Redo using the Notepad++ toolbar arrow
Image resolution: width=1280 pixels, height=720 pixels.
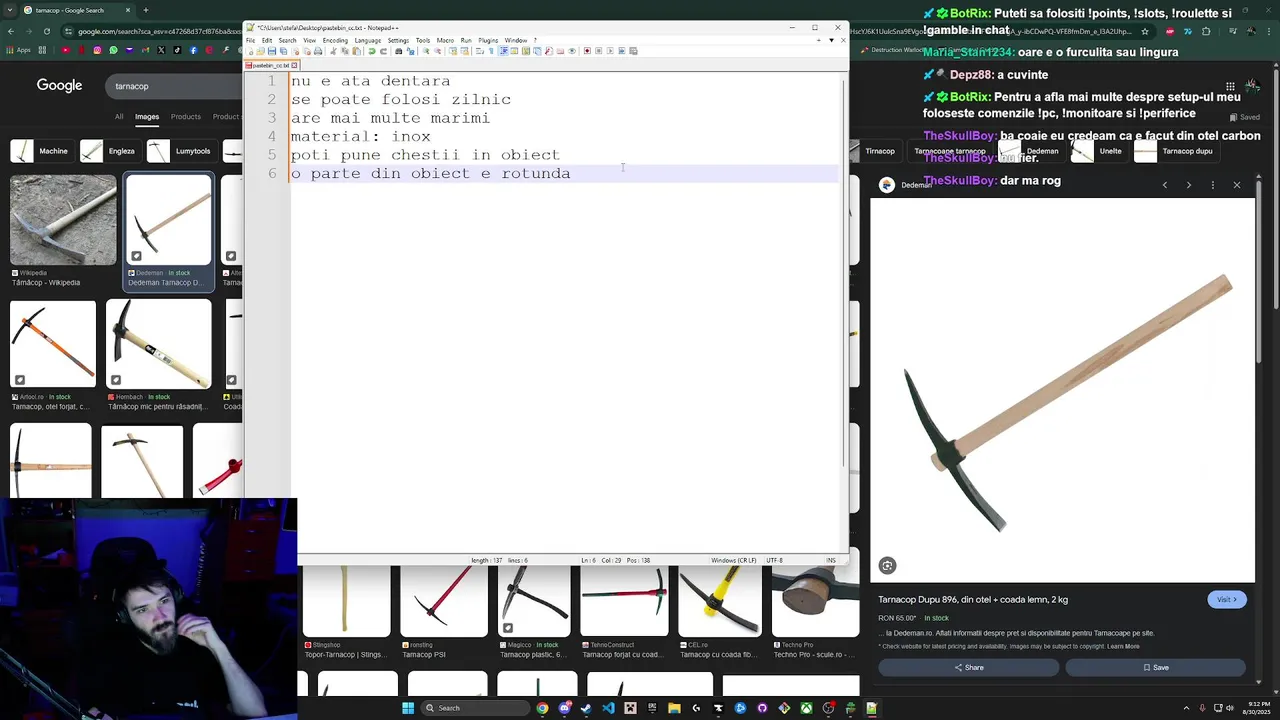(383, 50)
